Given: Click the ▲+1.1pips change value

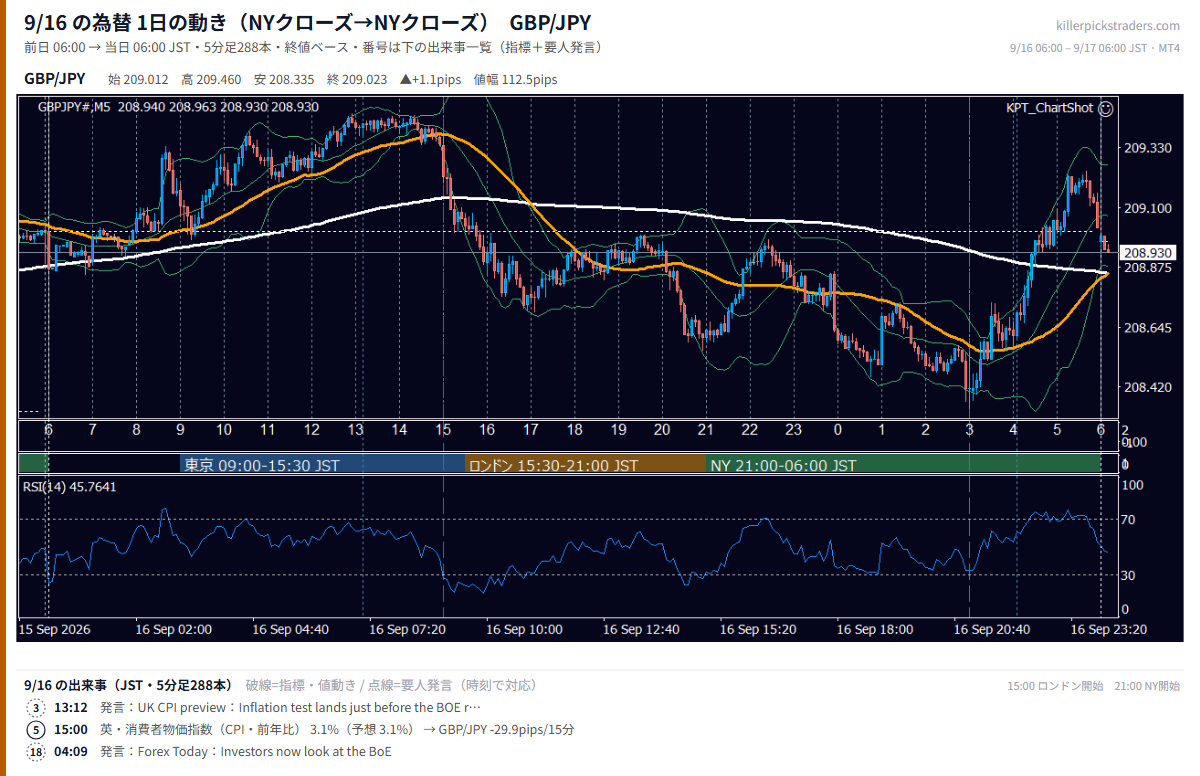Looking at the screenshot, I should click(x=430, y=80).
